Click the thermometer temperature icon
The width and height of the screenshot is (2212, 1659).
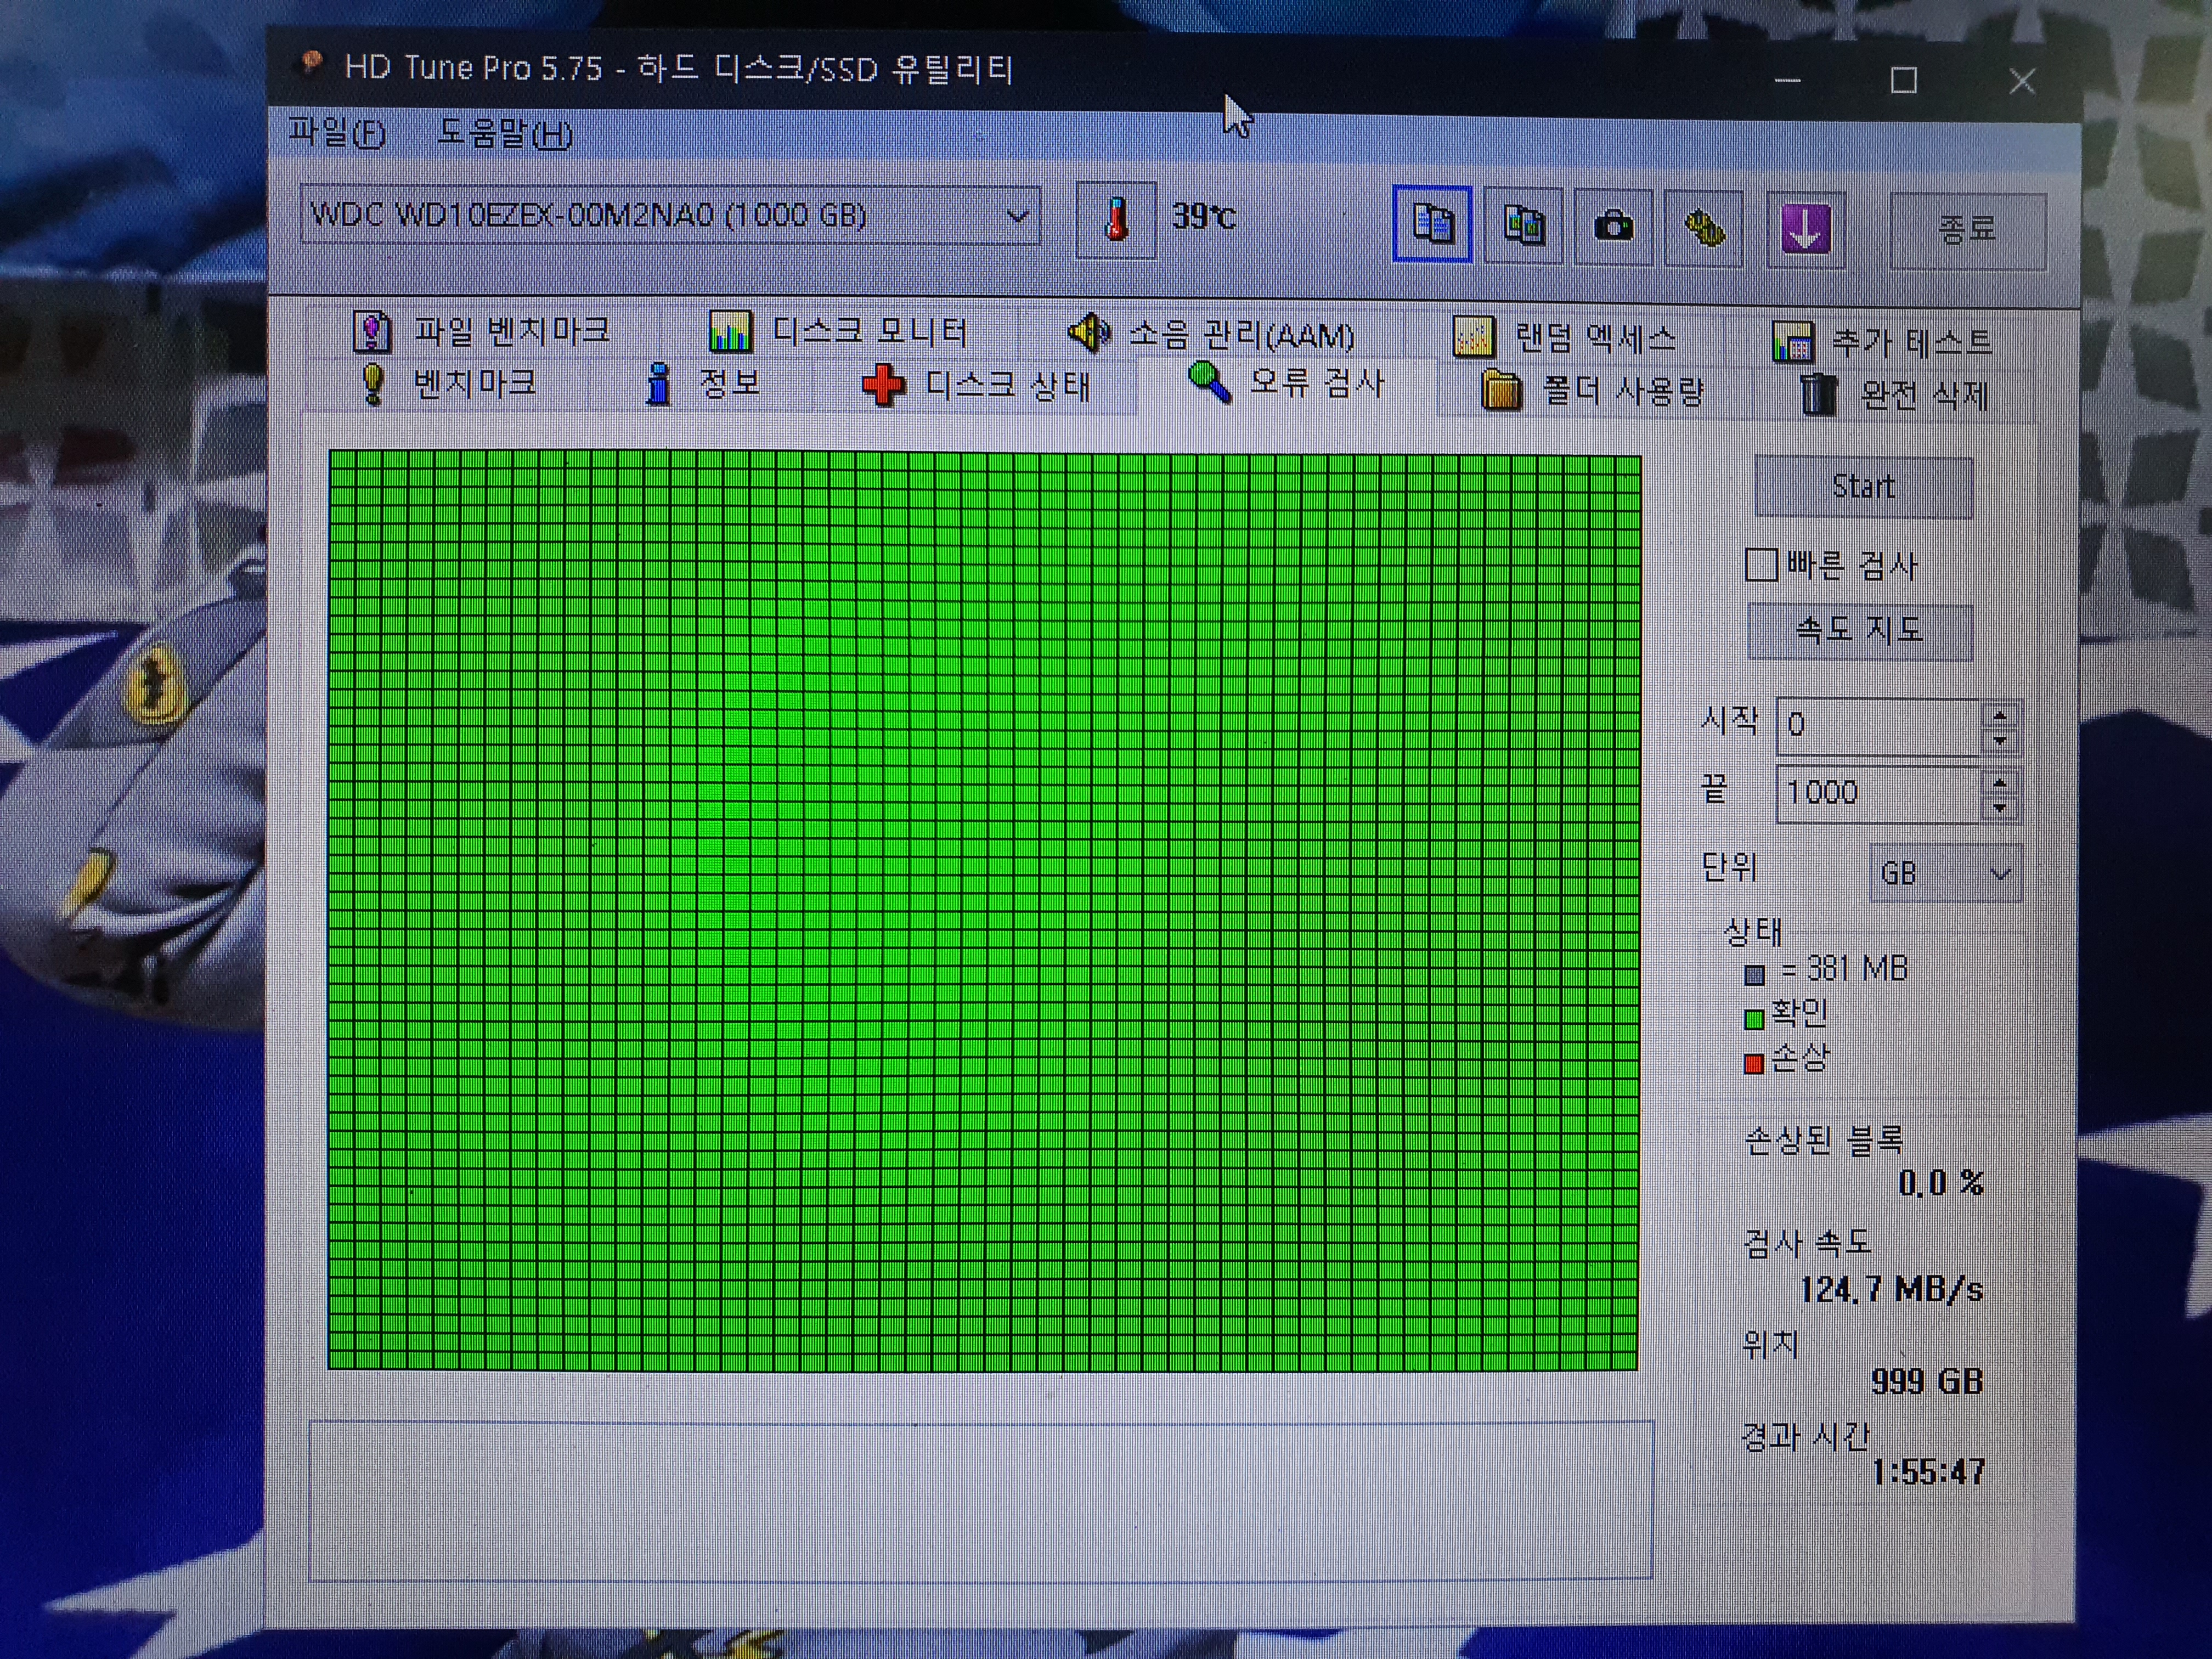(1116, 219)
